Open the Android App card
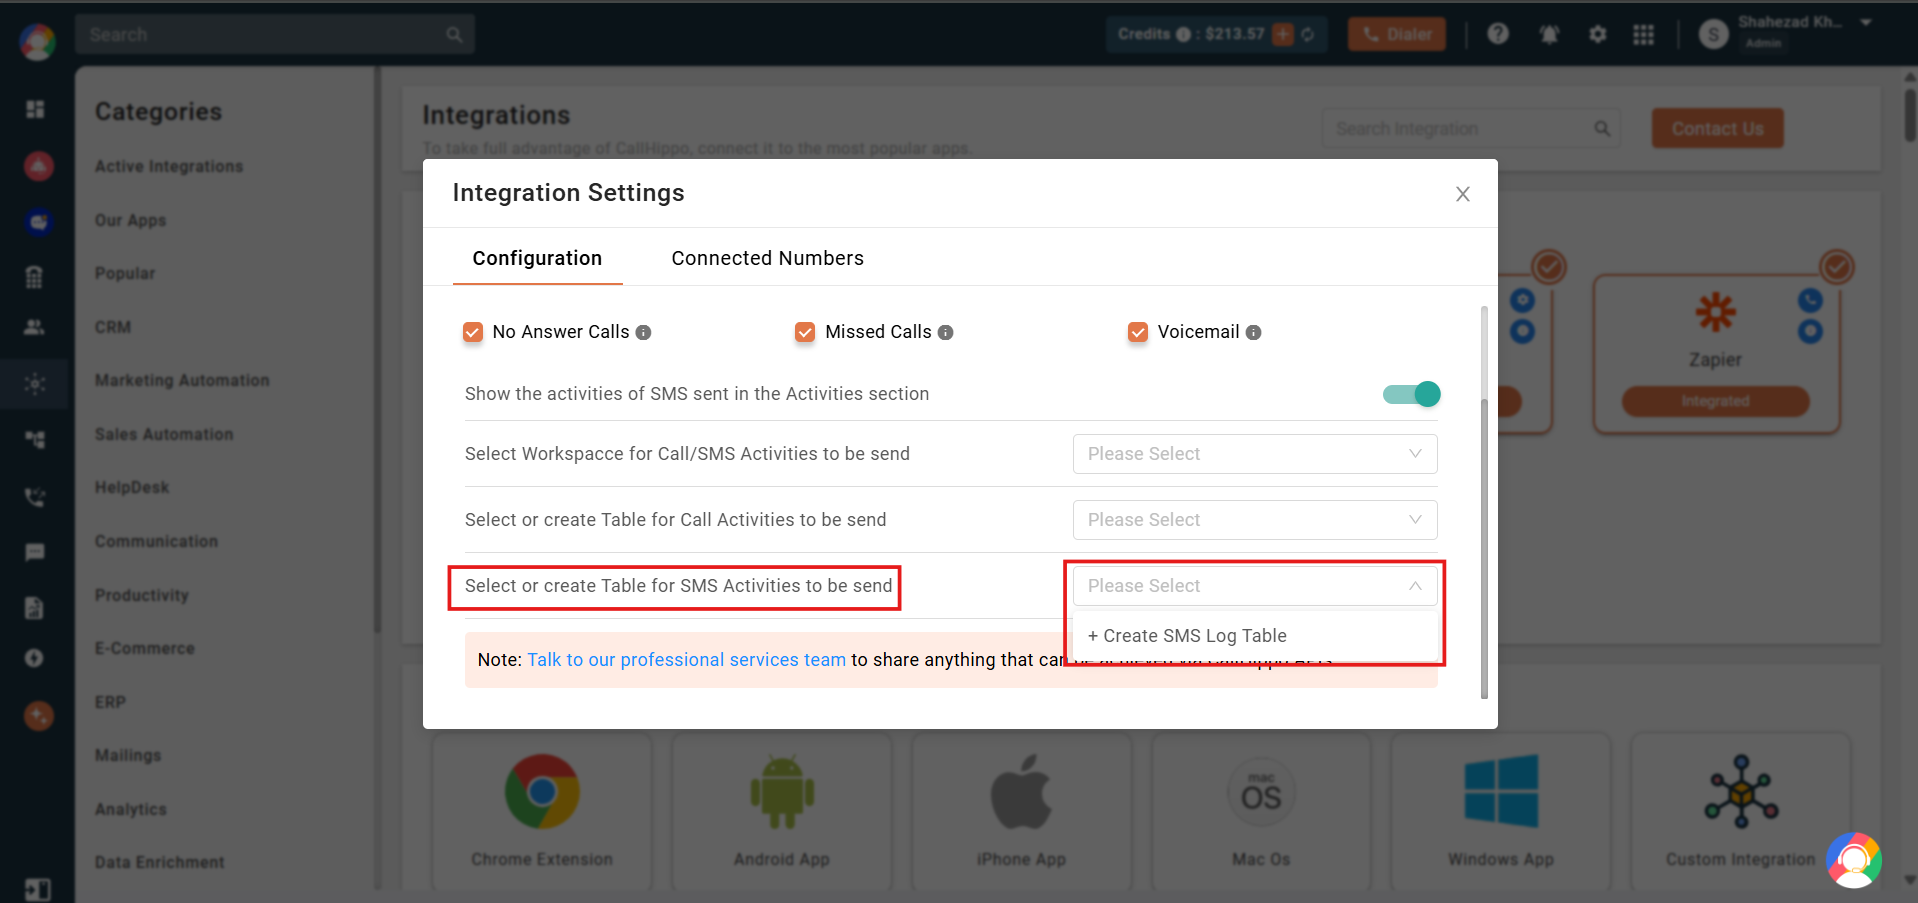The height and width of the screenshot is (903, 1918). pos(782,812)
